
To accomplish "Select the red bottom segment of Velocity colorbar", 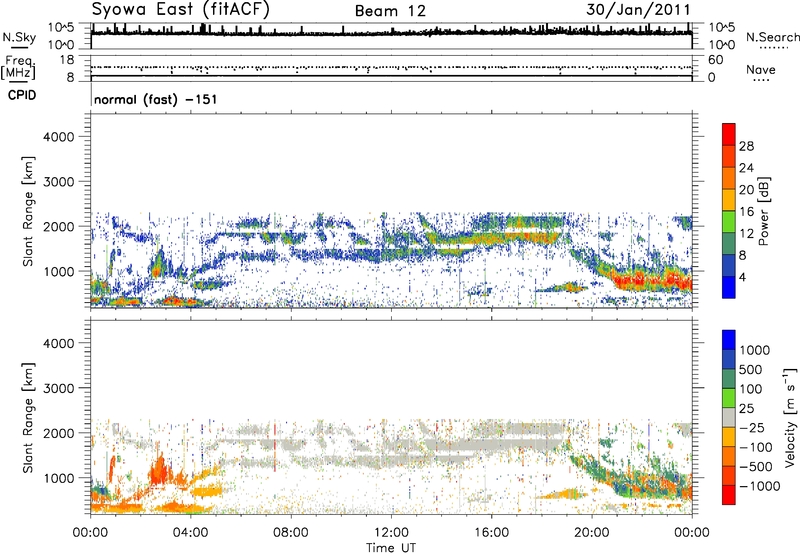I will coord(729,495).
